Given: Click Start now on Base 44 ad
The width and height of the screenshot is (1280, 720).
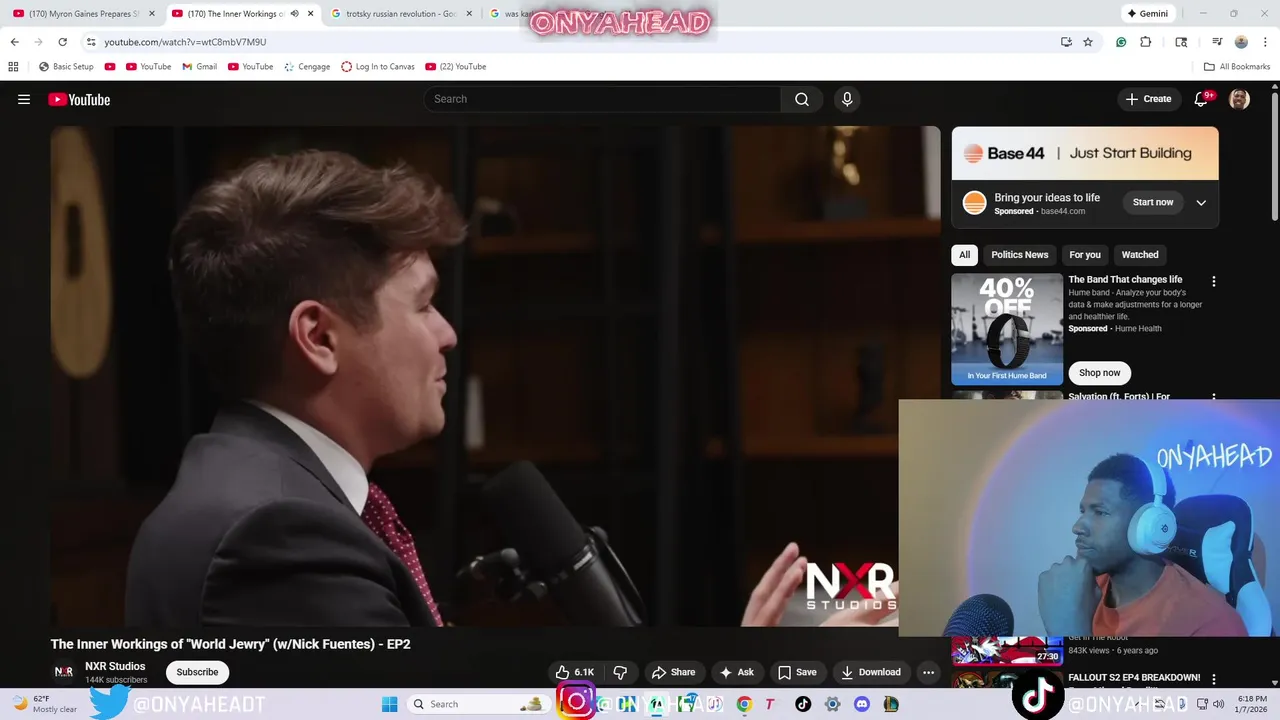Looking at the screenshot, I should 1153,202.
